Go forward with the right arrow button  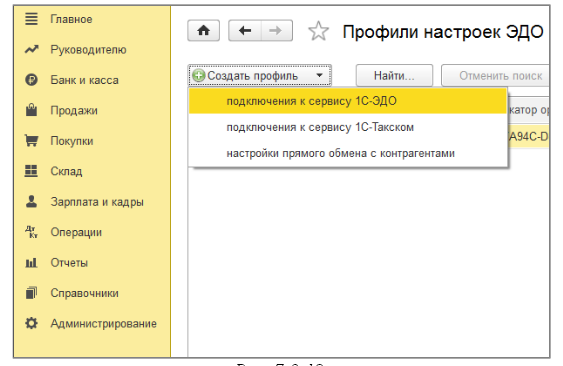tap(276, 31)
